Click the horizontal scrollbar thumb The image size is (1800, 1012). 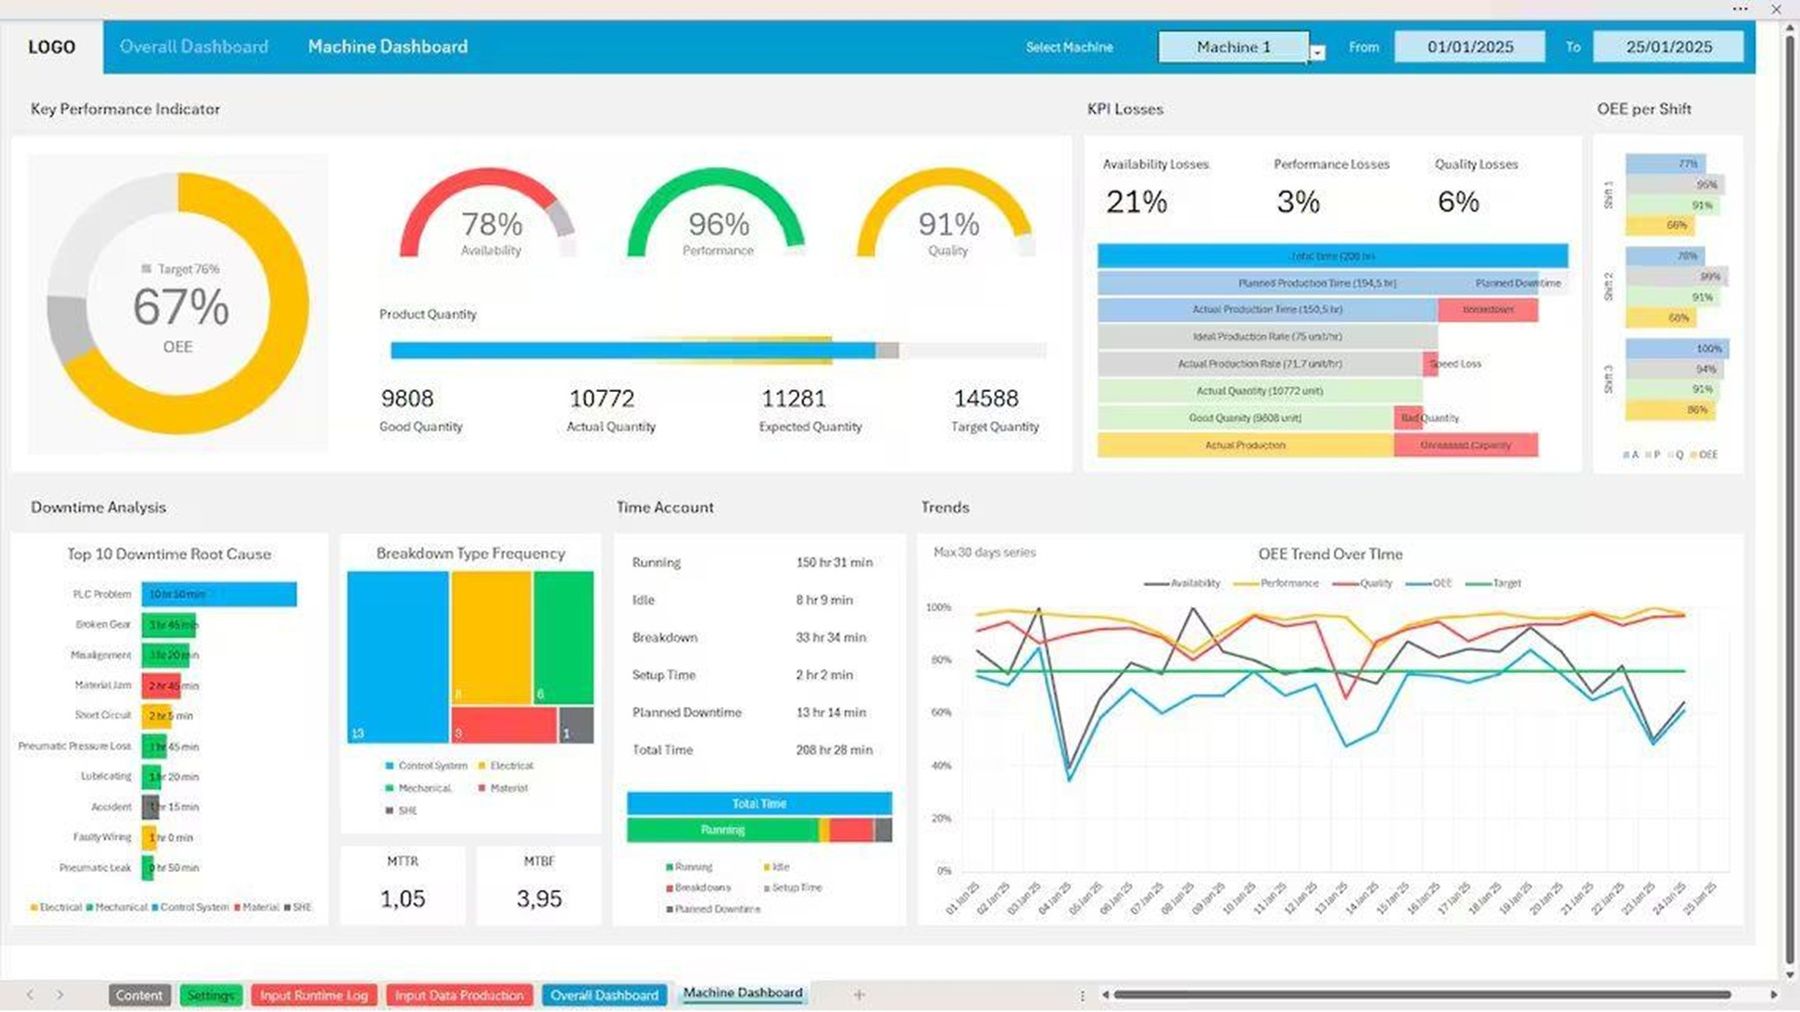pos(1422,995)
